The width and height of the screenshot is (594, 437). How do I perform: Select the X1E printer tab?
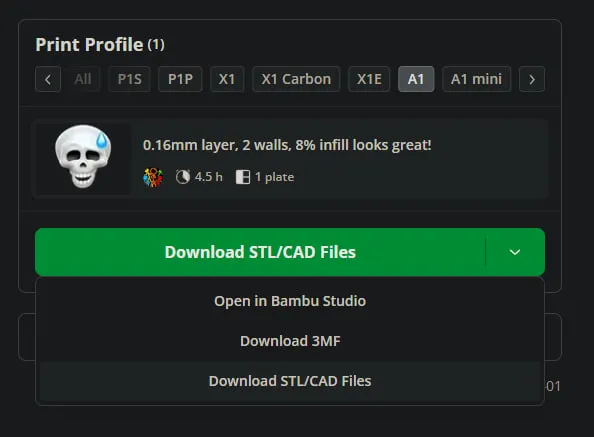point(369,79)
